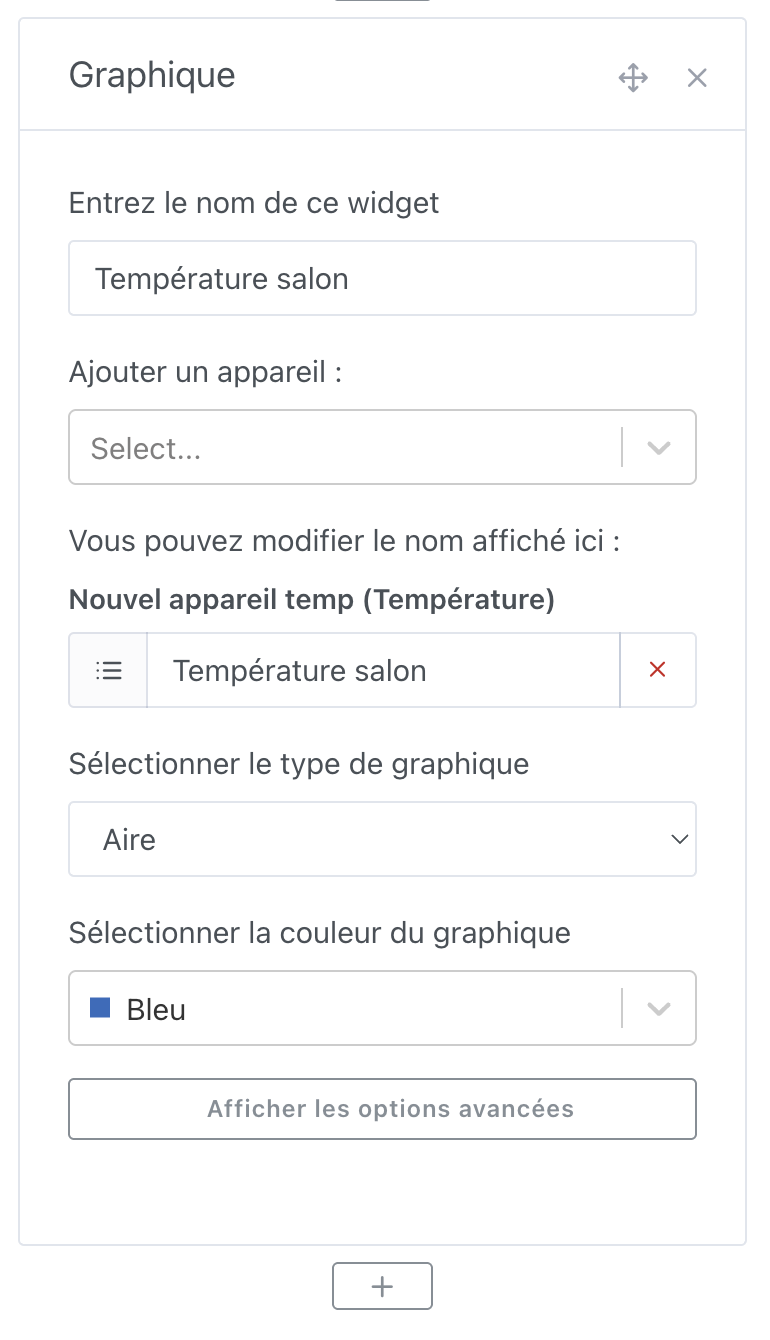This screenshot has width=770, height=1340.
Task: Select the chevron of the device selector
Action: (x=658, y=447)
